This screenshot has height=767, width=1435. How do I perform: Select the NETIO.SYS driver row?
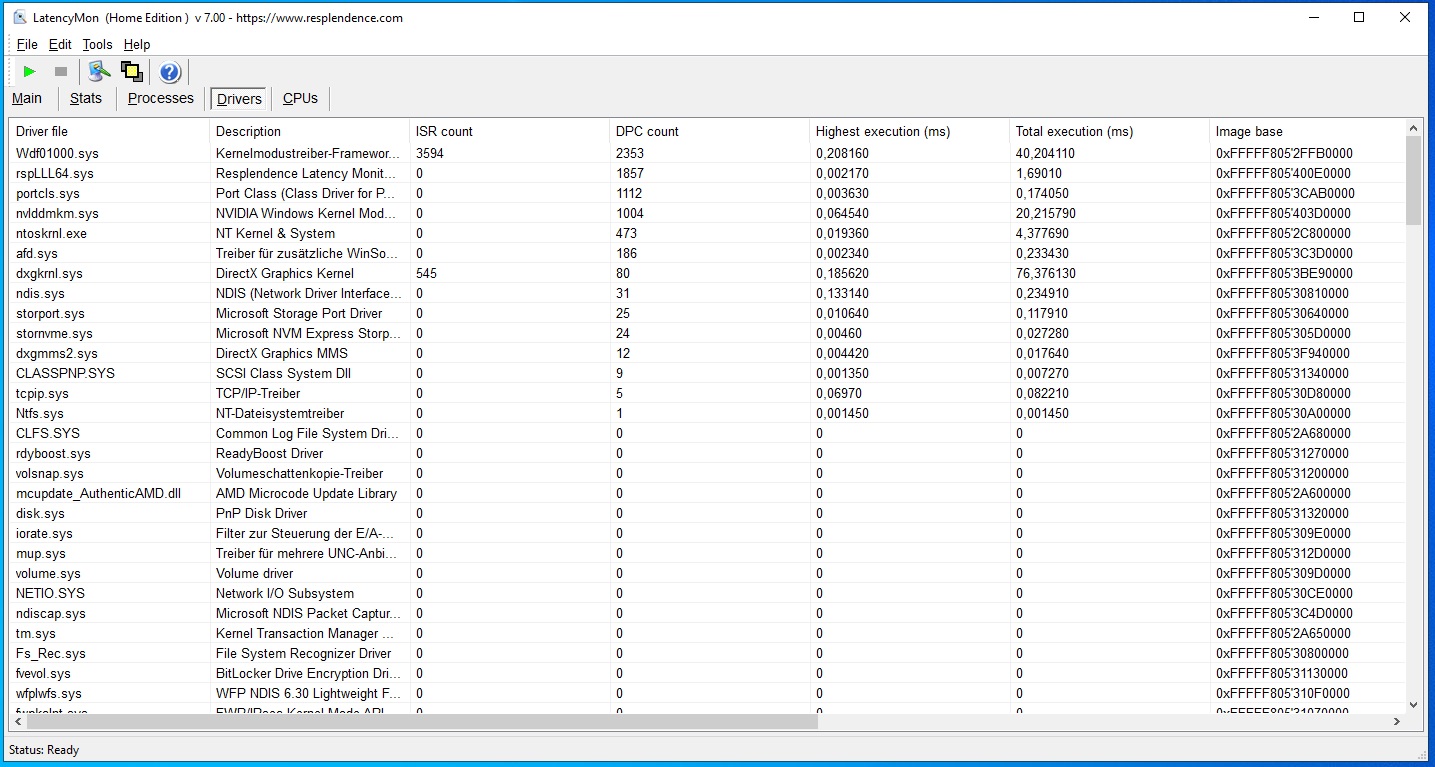707,593
